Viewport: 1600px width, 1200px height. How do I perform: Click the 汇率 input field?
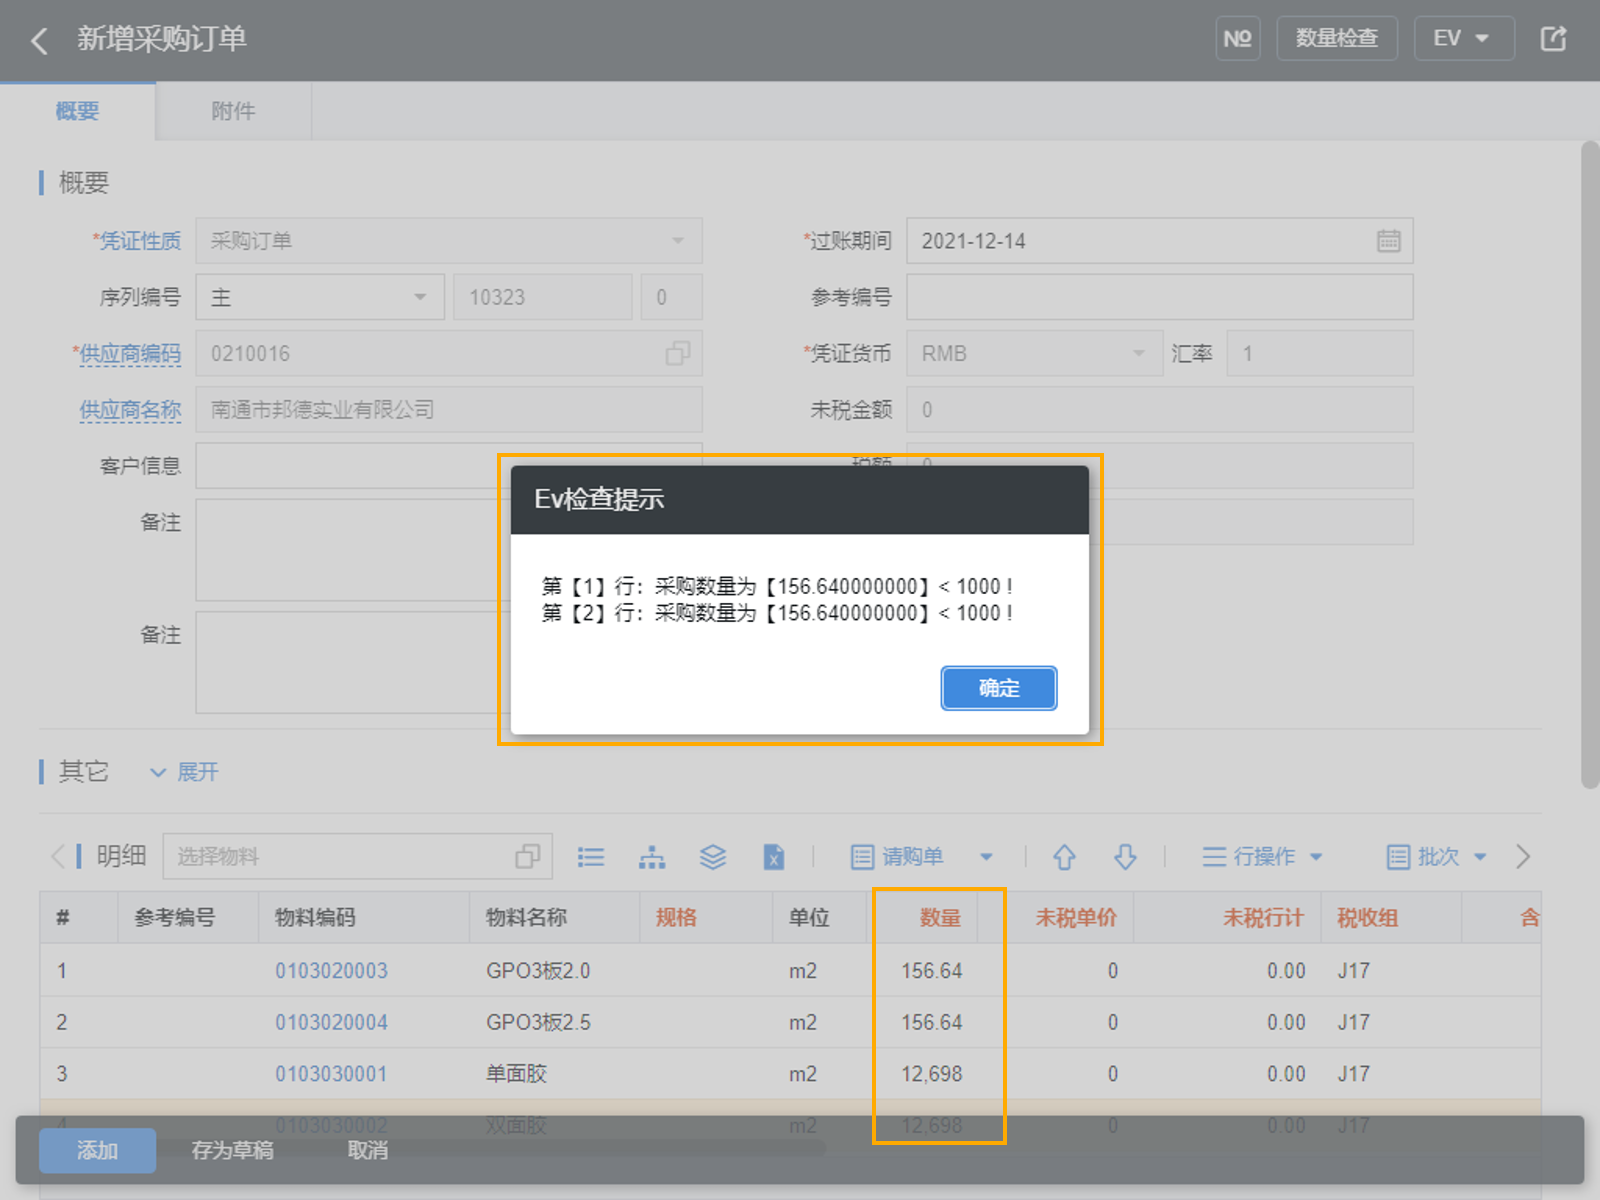(1320, 353)
